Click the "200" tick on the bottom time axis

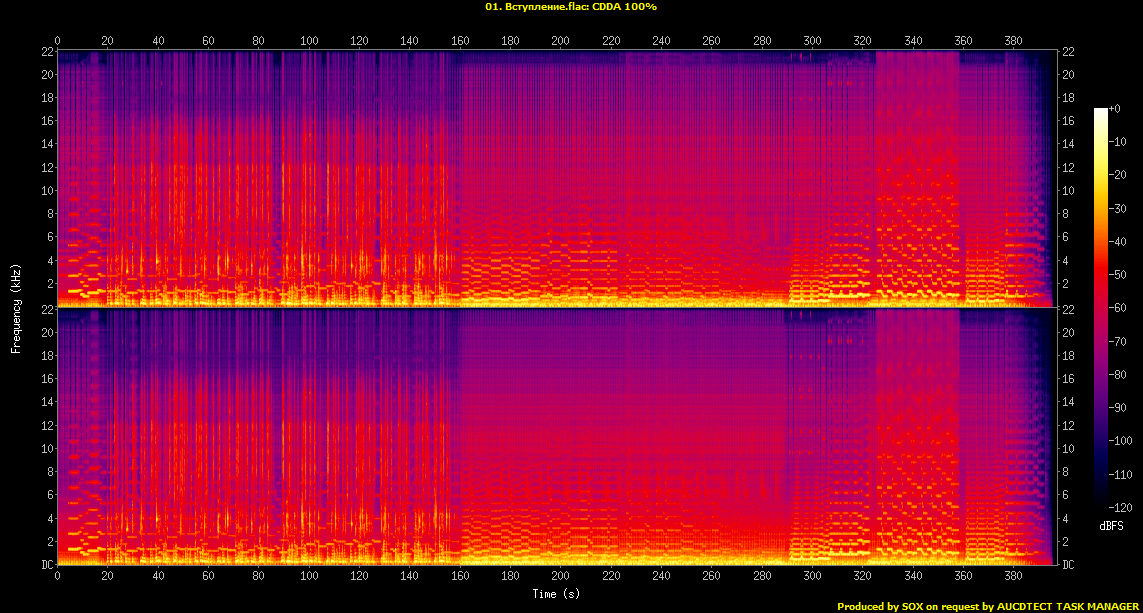560,577
